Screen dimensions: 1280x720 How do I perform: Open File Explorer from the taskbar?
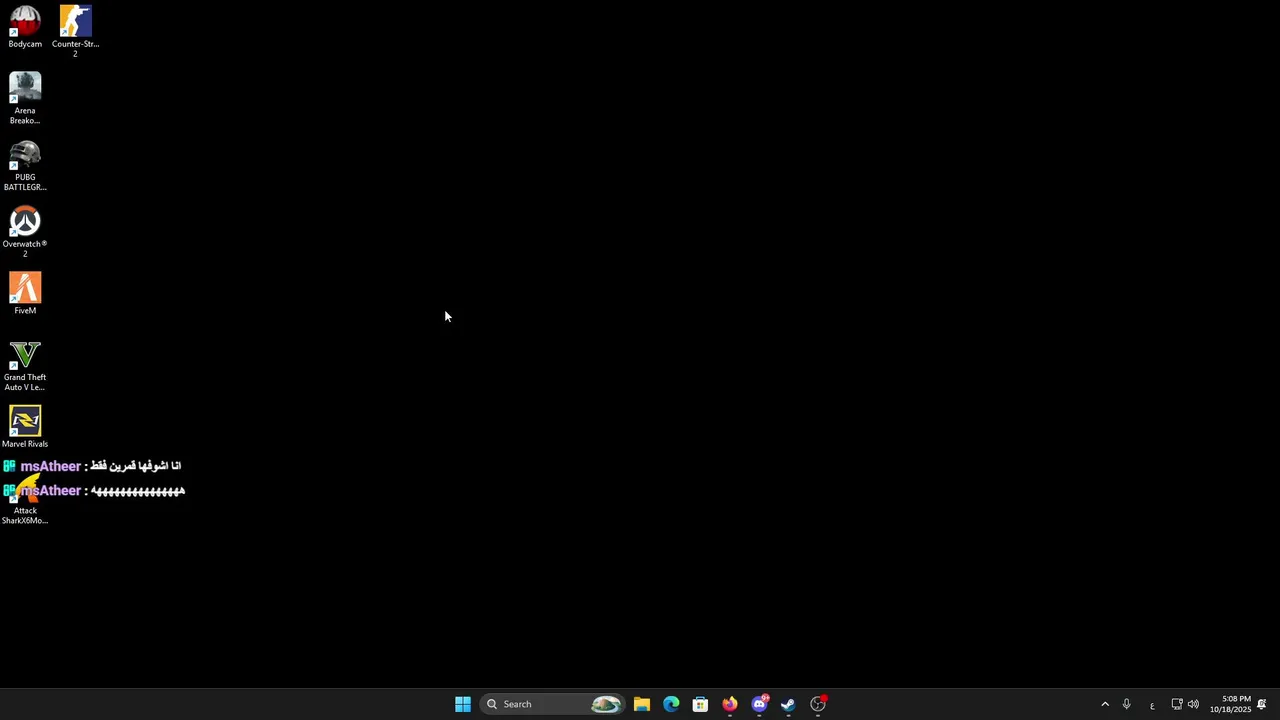[642, 704]
